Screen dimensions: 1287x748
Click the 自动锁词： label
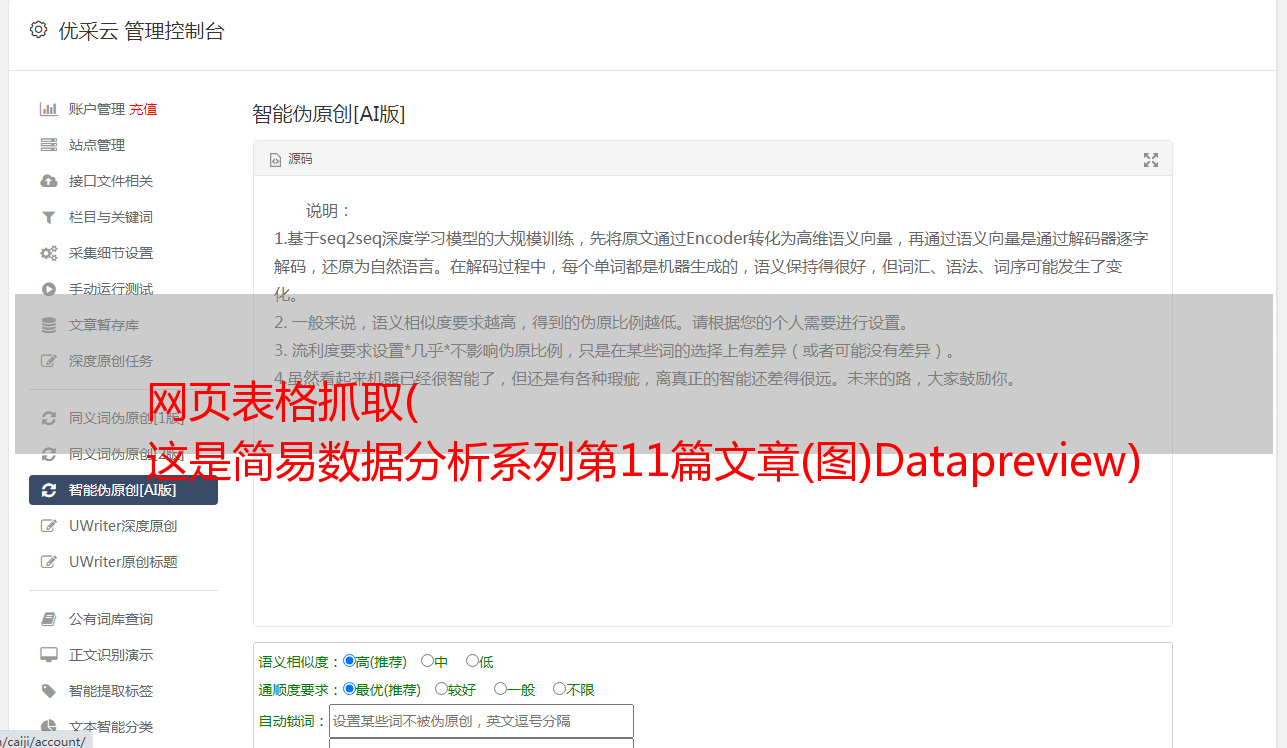[293, 721]
